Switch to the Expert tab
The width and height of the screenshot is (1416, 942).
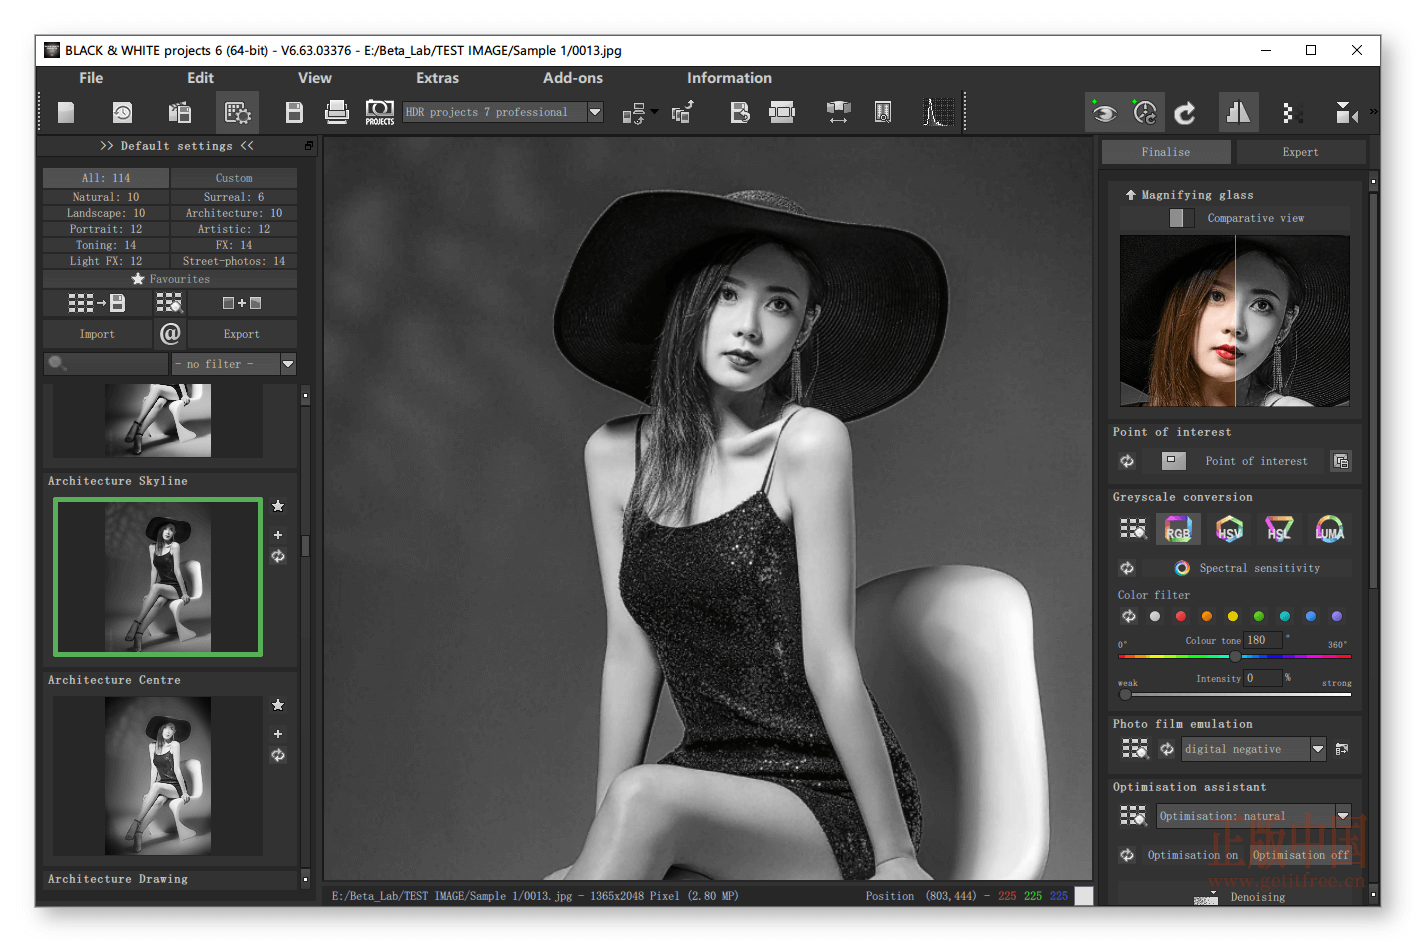click(1300, 152)
